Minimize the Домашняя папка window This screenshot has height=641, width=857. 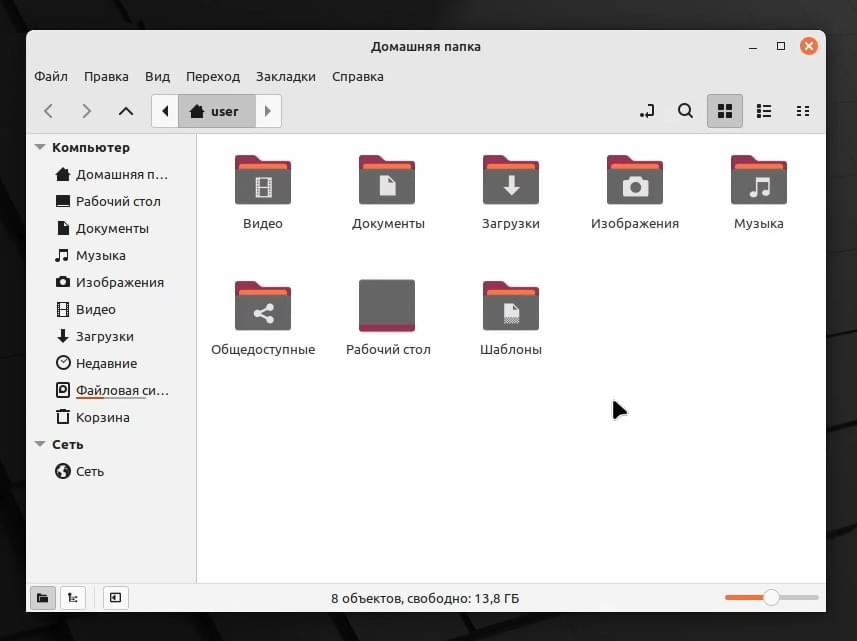(753, 46)
